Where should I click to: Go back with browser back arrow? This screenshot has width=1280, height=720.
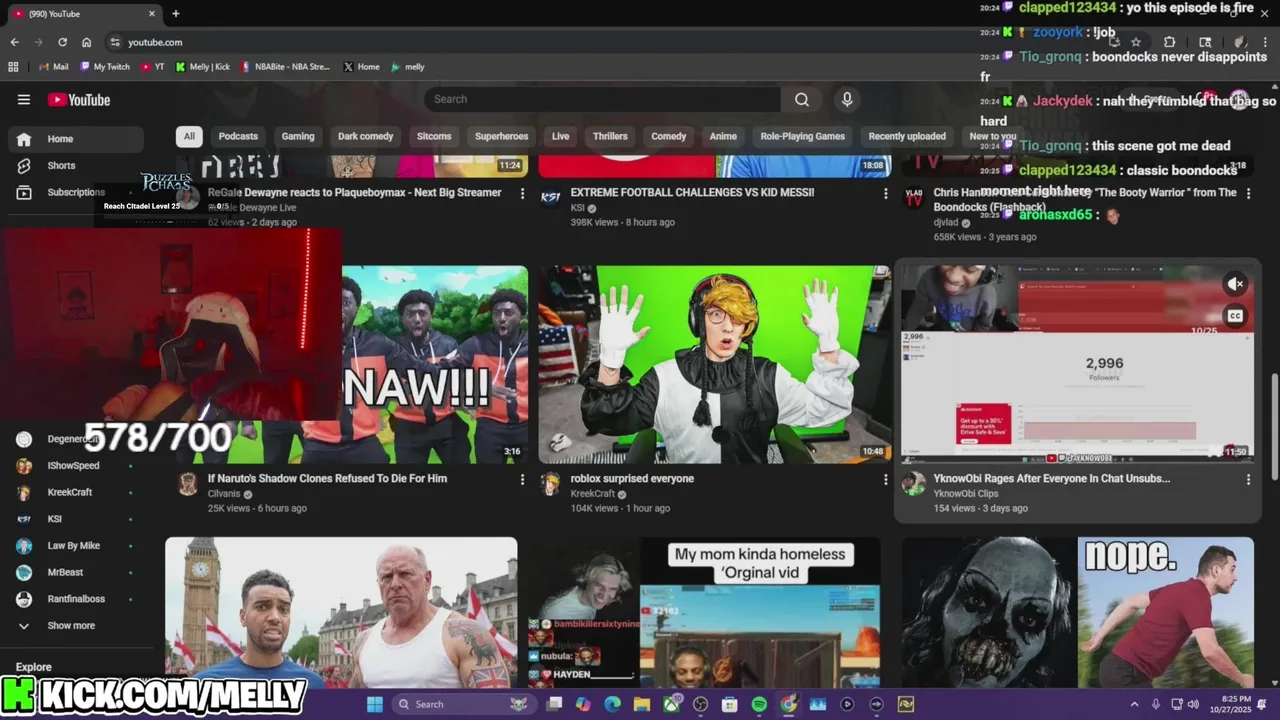14,42
